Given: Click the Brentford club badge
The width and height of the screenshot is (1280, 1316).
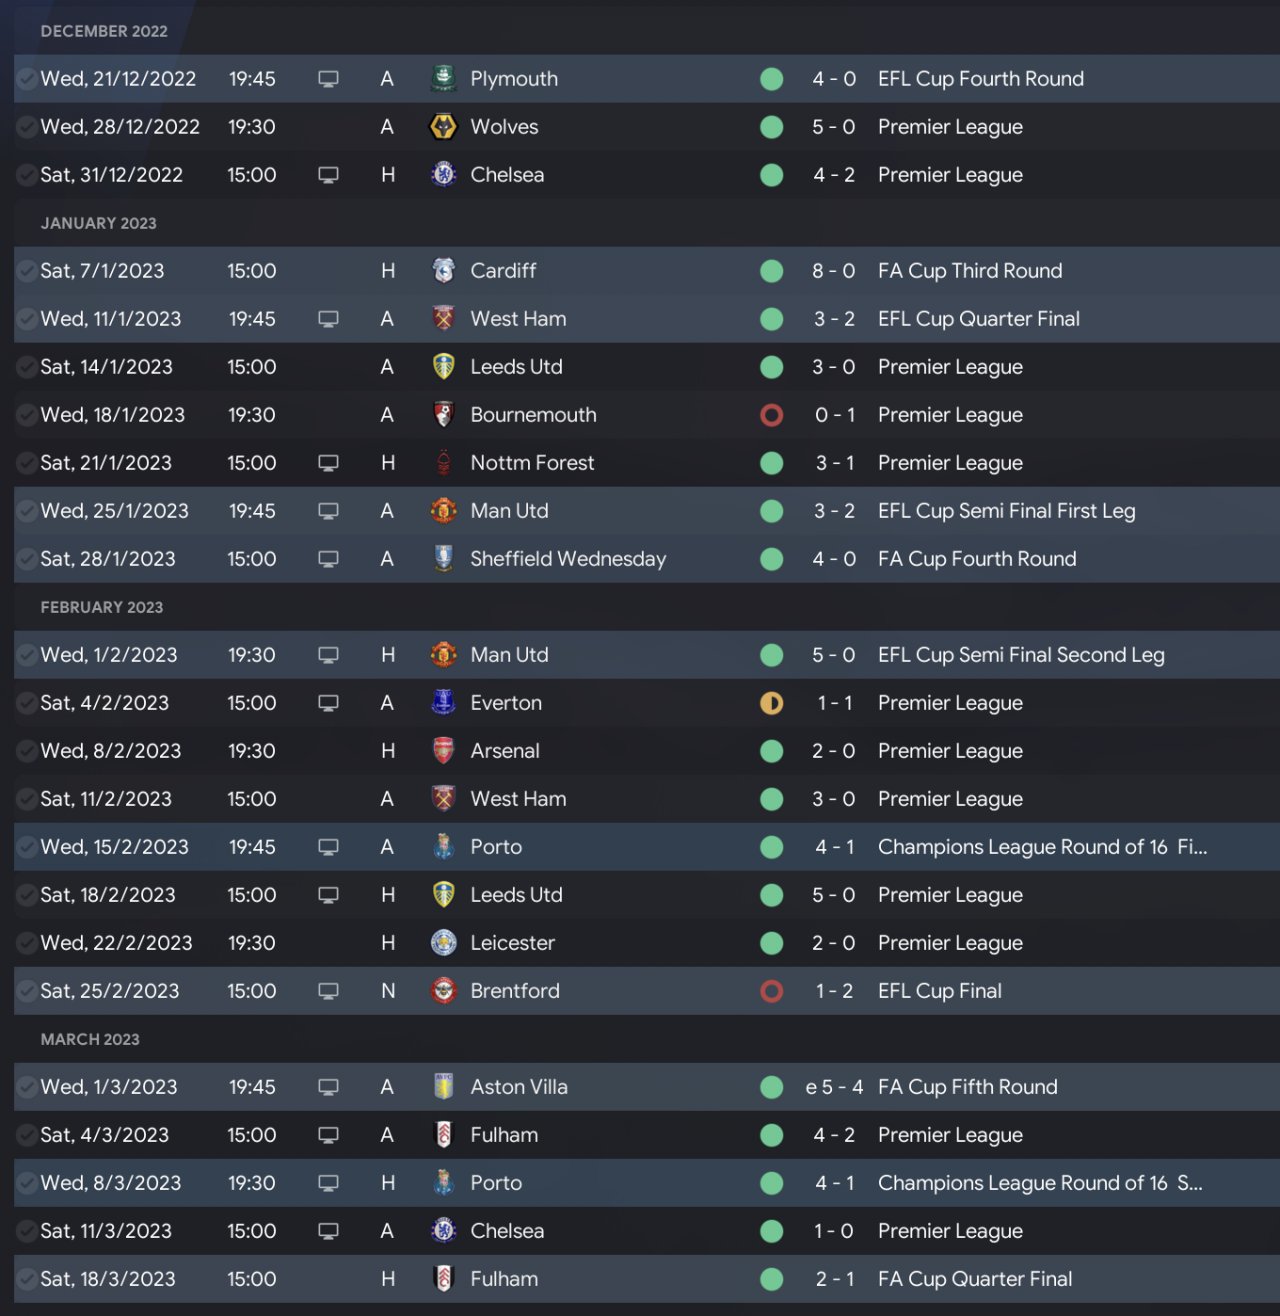Looking at the screenshot, I should coord(443,991).
